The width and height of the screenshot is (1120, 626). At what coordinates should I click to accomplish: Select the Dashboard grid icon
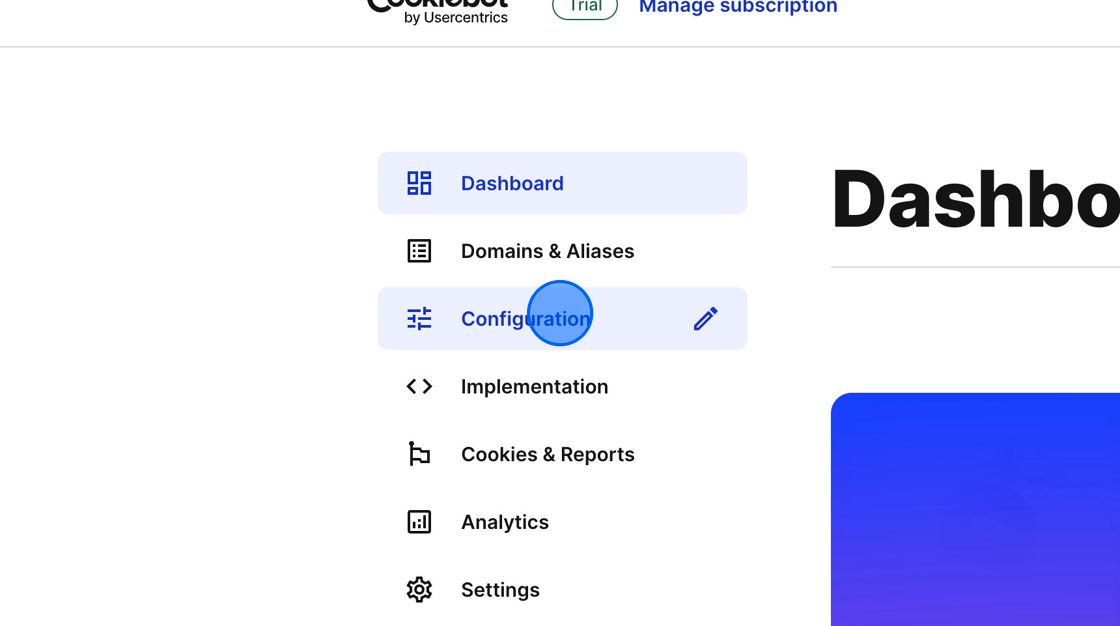pyautogui.click(x=419, y=183)
